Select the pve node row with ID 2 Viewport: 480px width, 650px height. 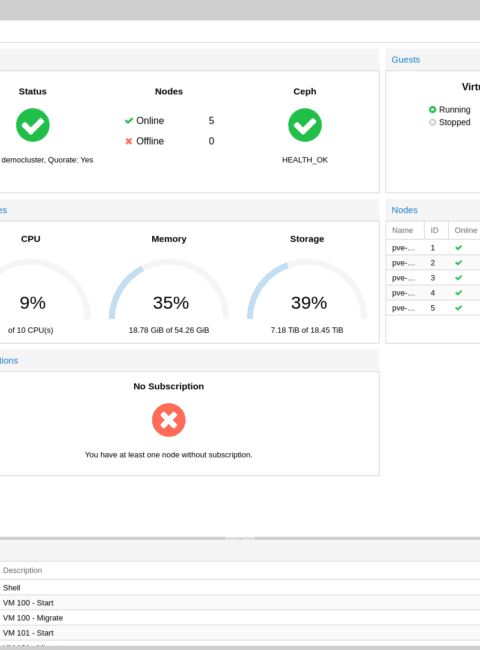pyautogui.click(x=433, y=263)
